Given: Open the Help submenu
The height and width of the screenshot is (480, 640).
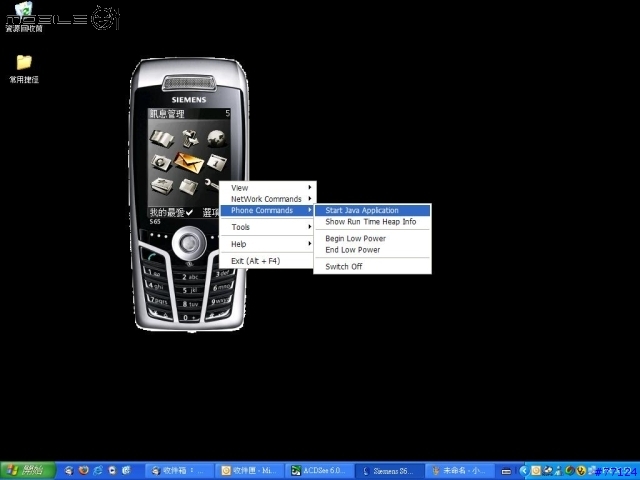Looking at the screenshot, I should click(x=268, y=244).
